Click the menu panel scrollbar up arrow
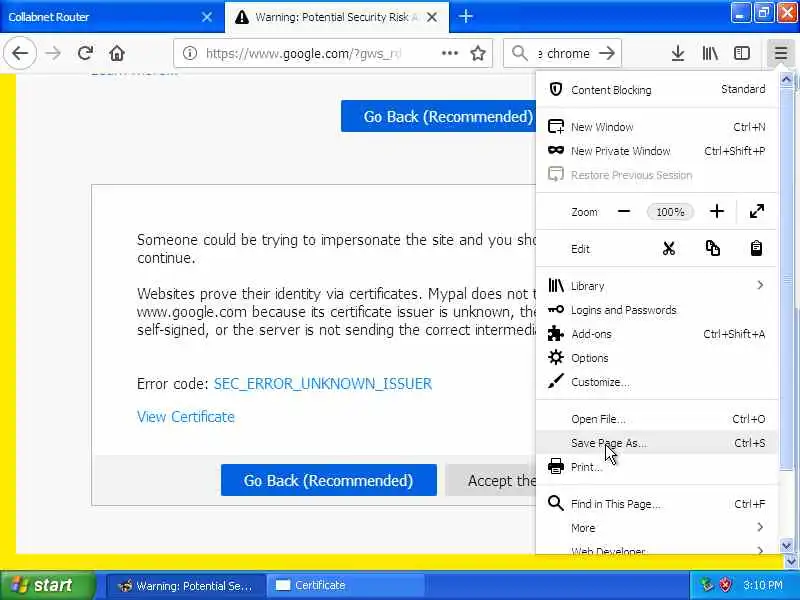Image resolution: width=800 pixels, height=600 pixels. pos(786,80)
